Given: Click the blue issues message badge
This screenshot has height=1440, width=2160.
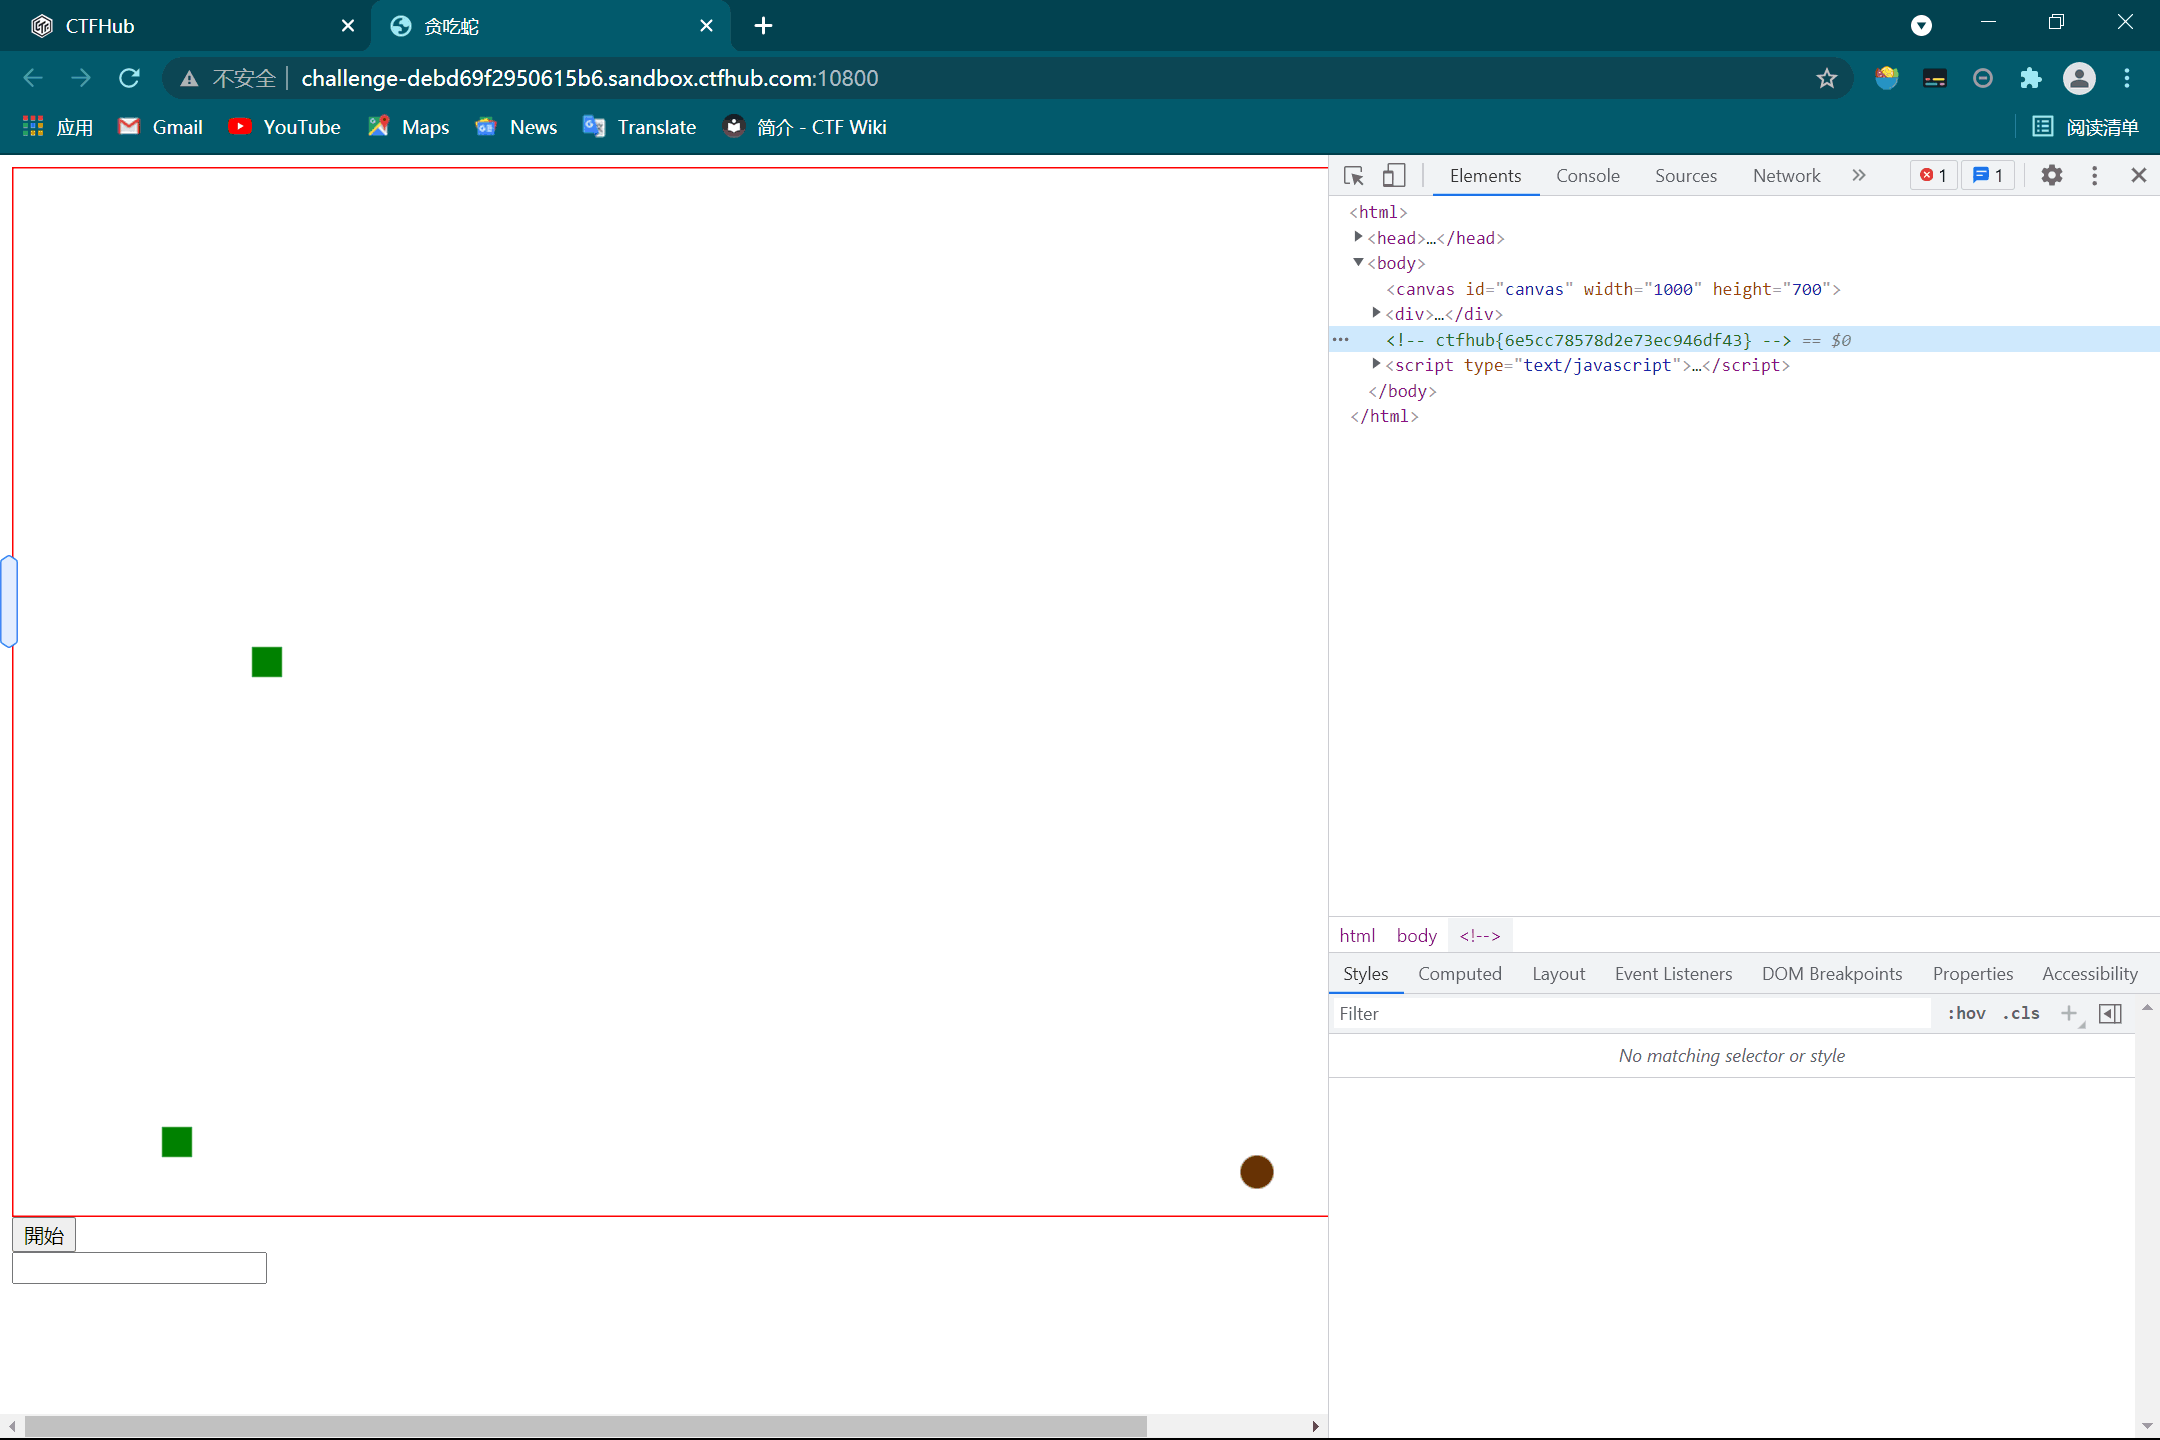Looking at the screenshot, I should point(1987,175).
